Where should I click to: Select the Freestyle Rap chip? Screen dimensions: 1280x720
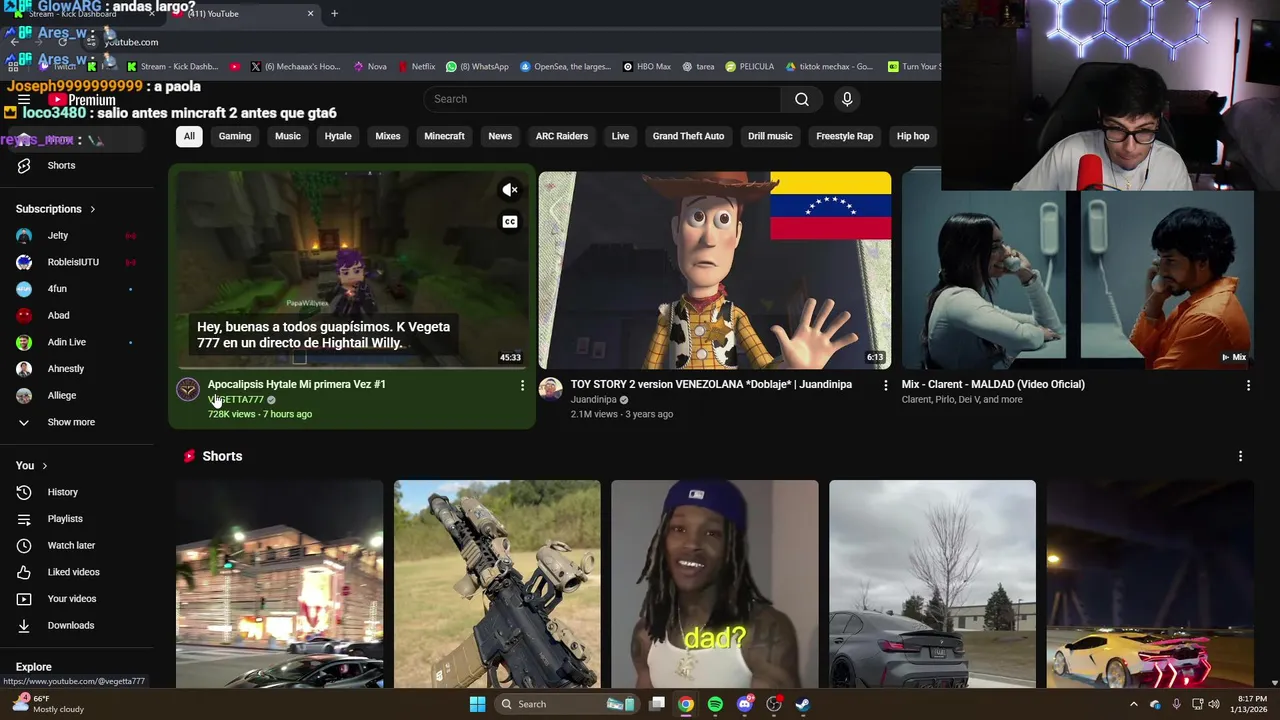pyautogui.click(x=844, y=136)
